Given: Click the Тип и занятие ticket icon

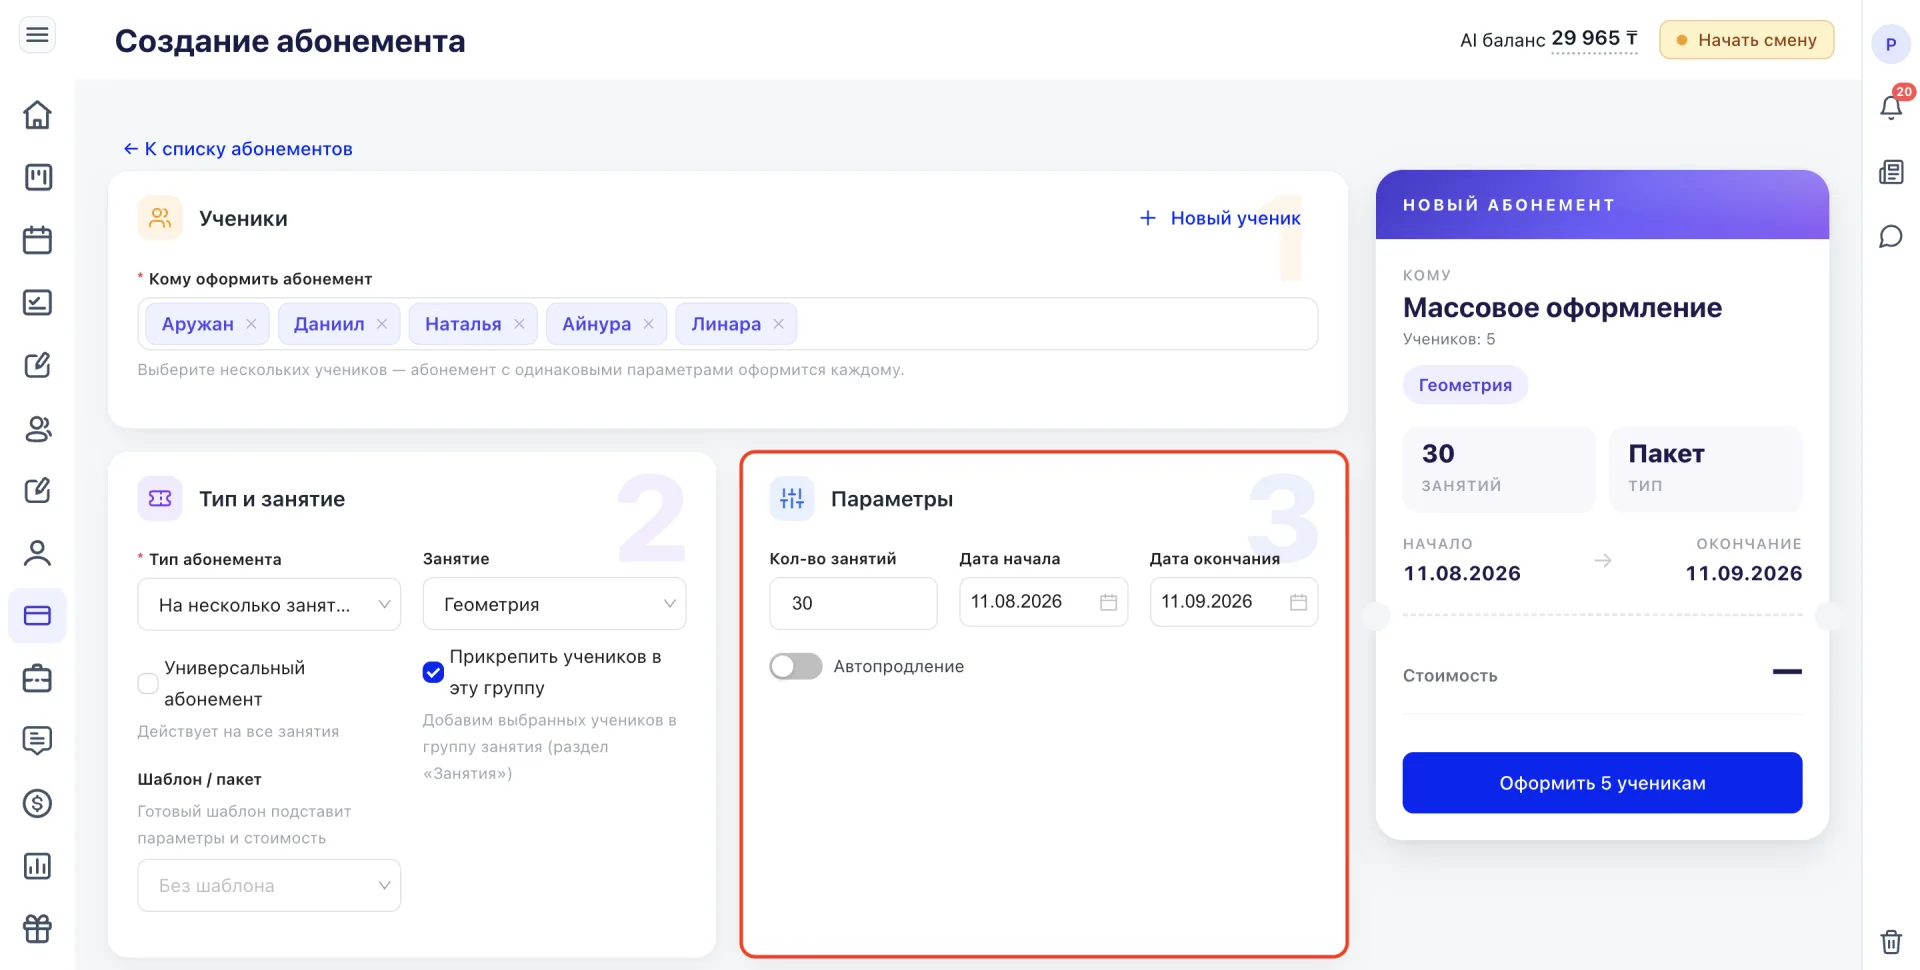Looking at the screenshot, I should pyautogui.click(x=160, y=498).
